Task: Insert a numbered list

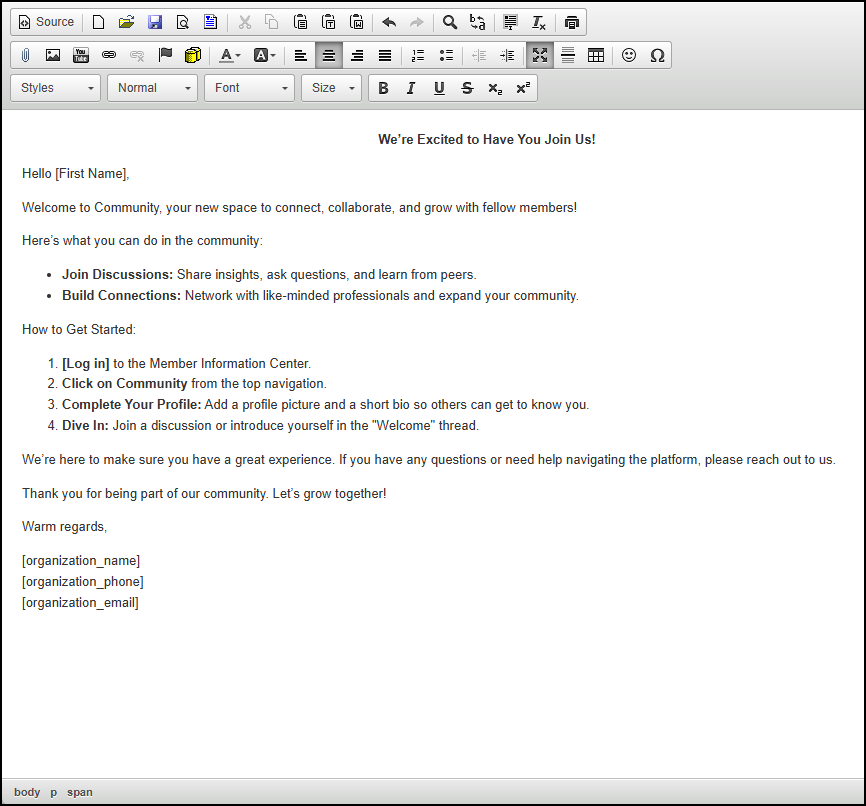Action: pyautogui.click(x=418, y=55)
